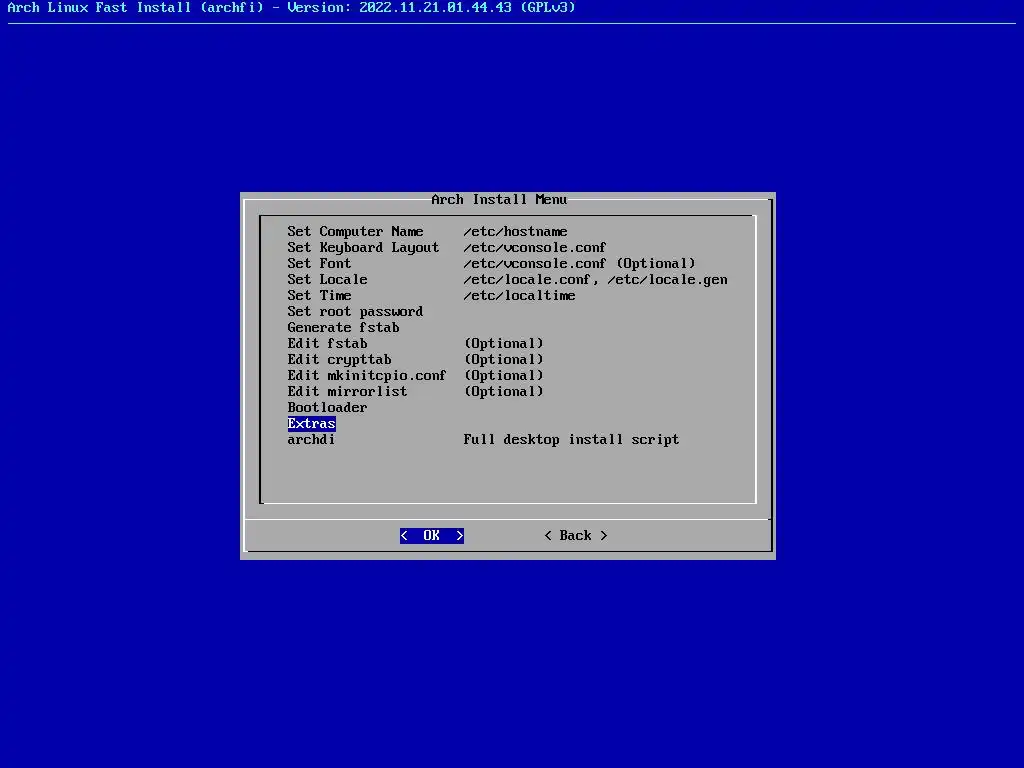Confirm with the OK button
Screen dimensions: 1024x768
pyautogui.click(x=432, y=536)
